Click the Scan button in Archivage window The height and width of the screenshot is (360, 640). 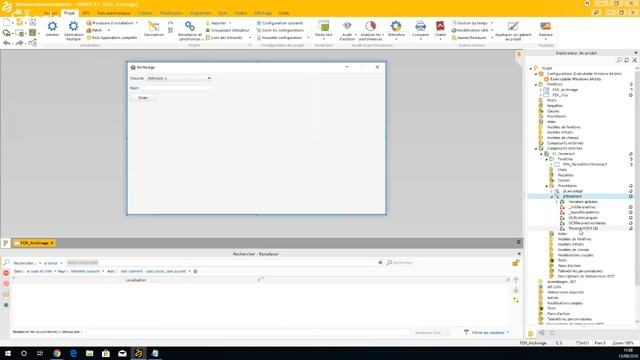pos(143,98)
